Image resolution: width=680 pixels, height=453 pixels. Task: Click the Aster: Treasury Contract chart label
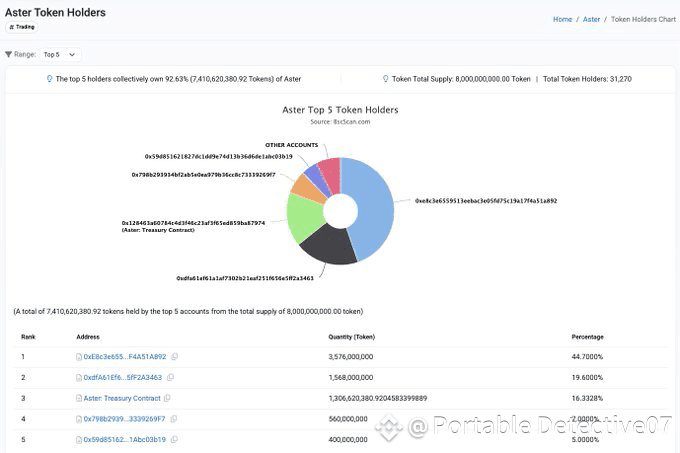(x=193, y=226)
